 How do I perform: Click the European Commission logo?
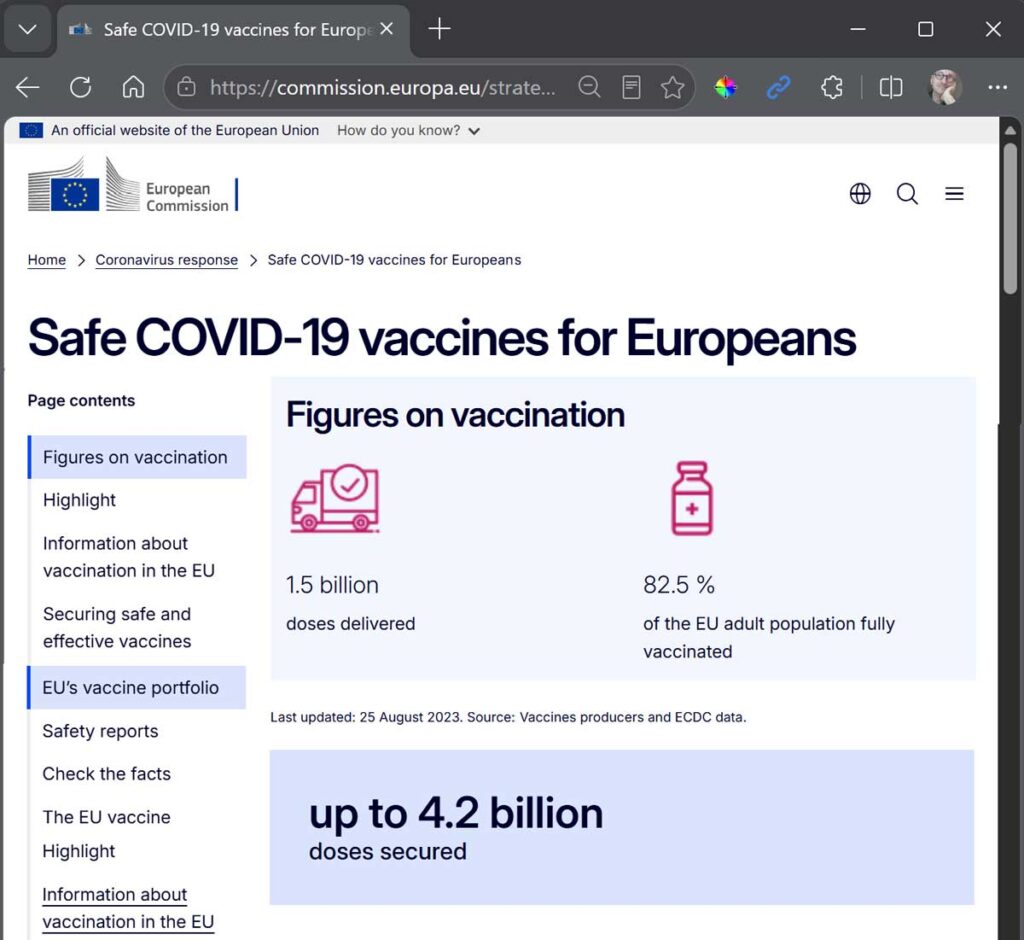(133, 185)
